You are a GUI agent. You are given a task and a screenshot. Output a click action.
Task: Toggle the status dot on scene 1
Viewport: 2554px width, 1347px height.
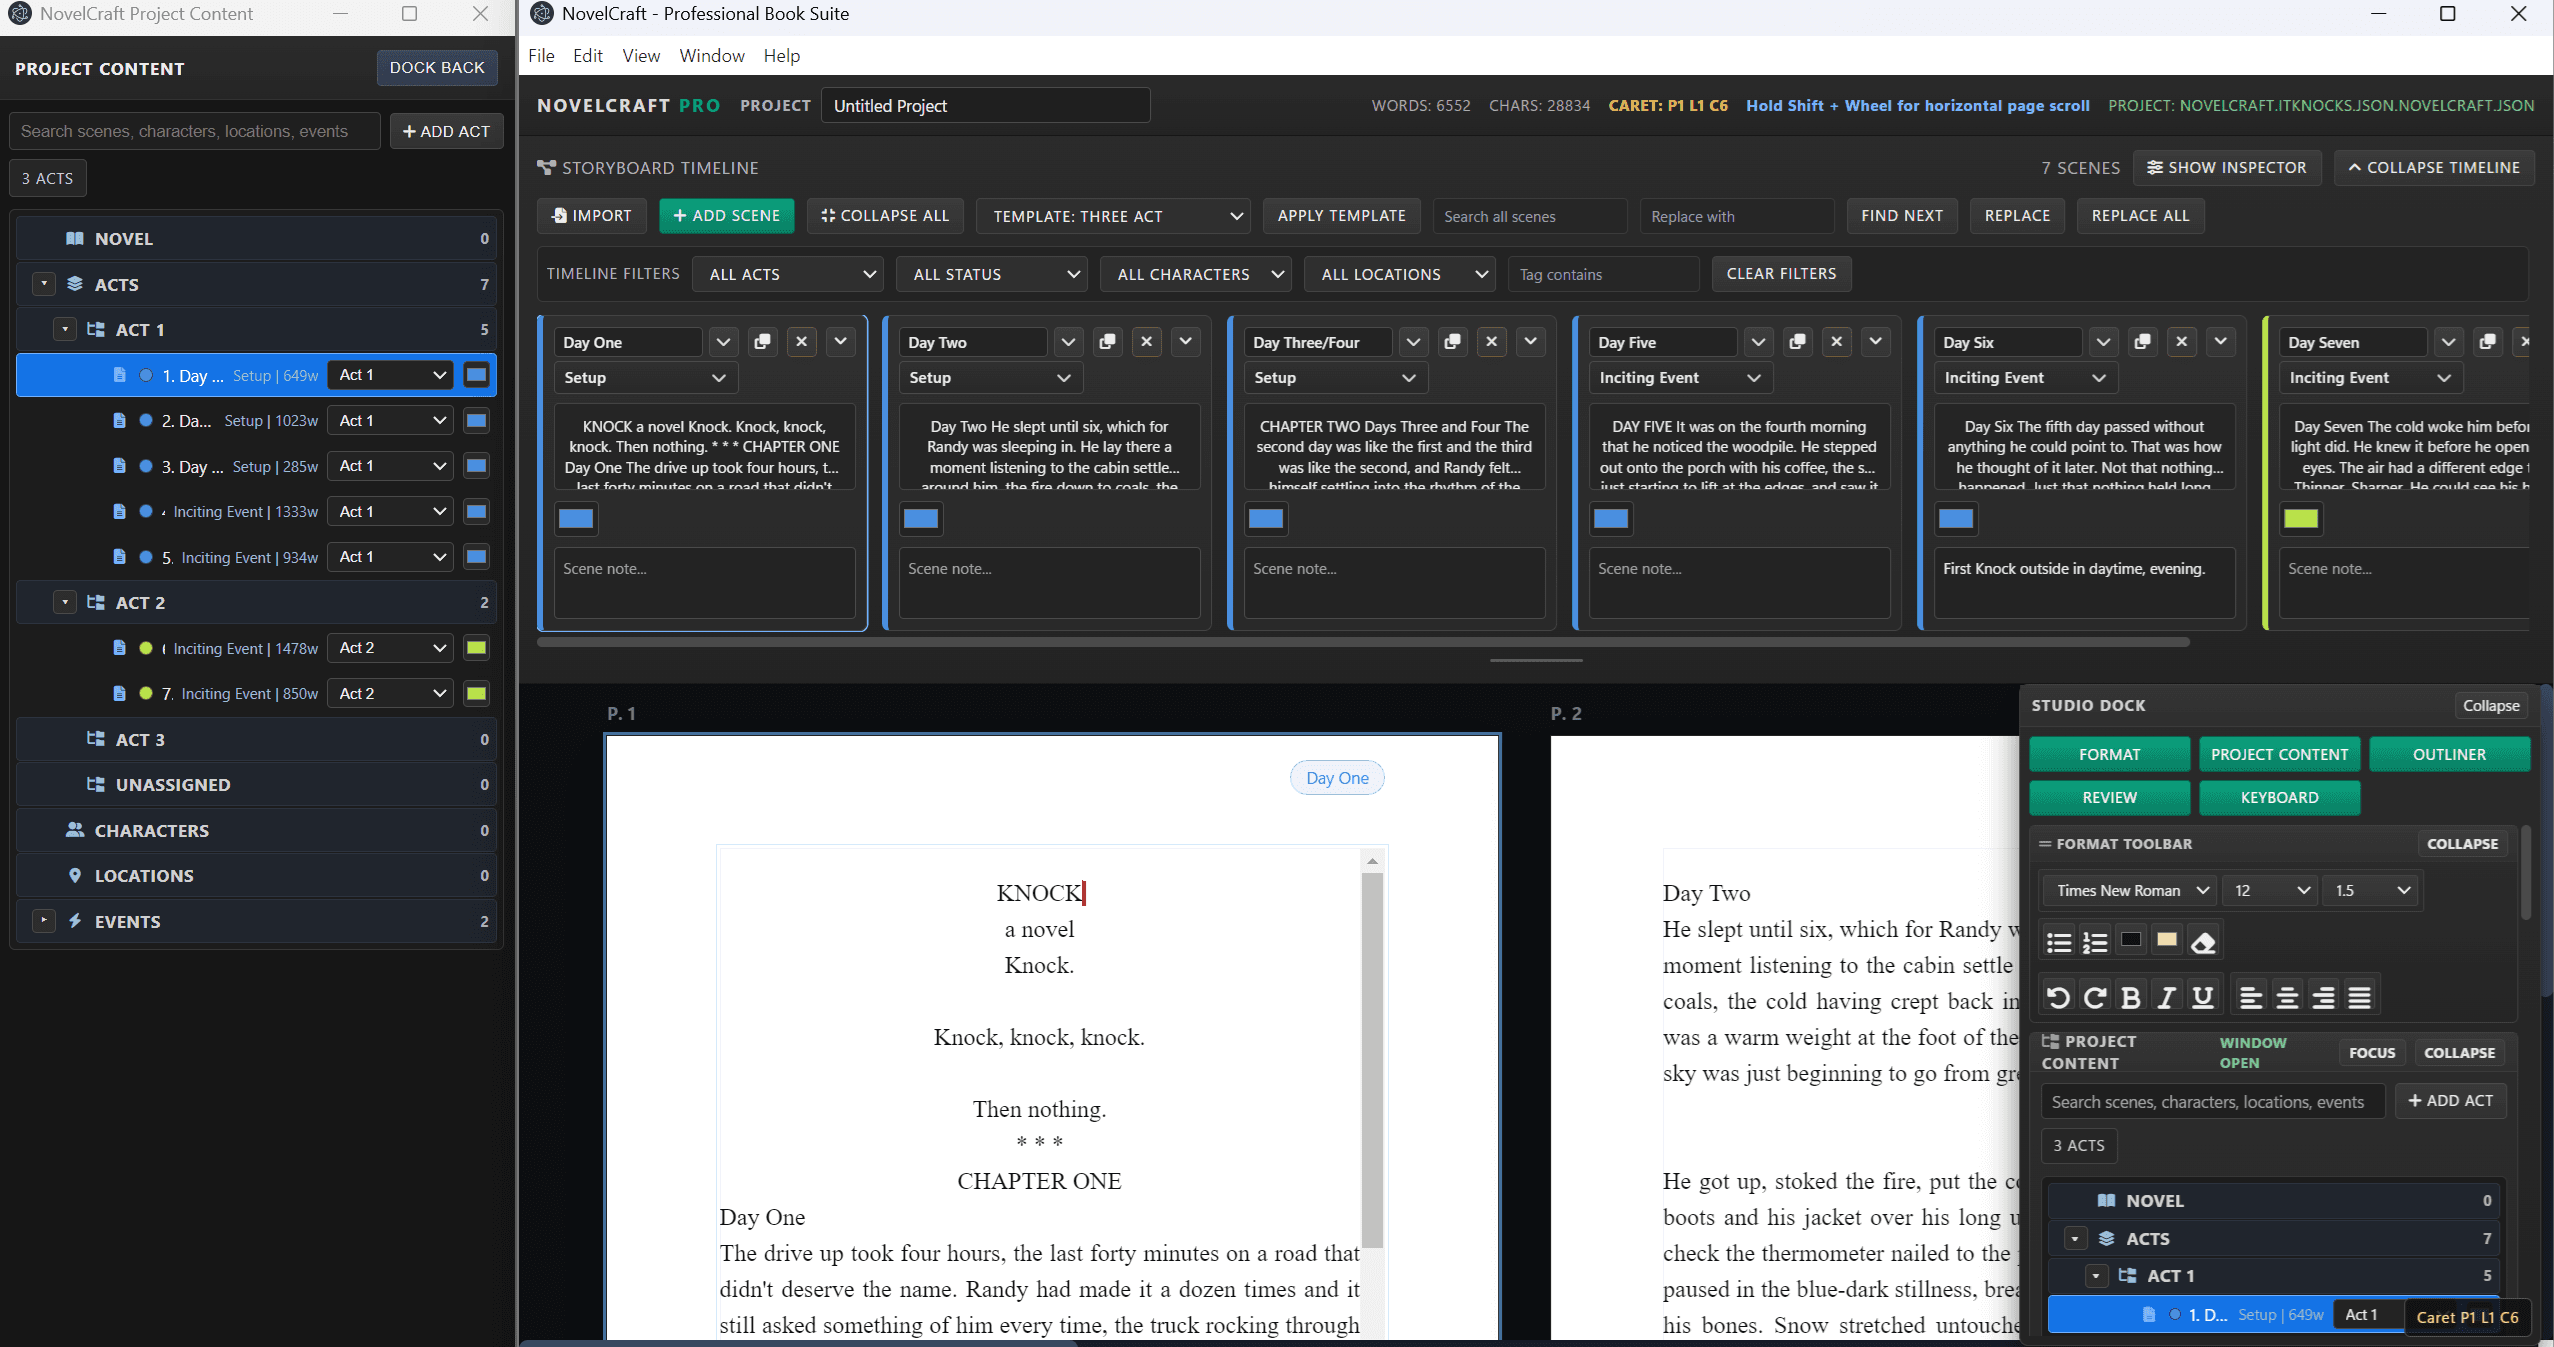(x=146, y=375)
